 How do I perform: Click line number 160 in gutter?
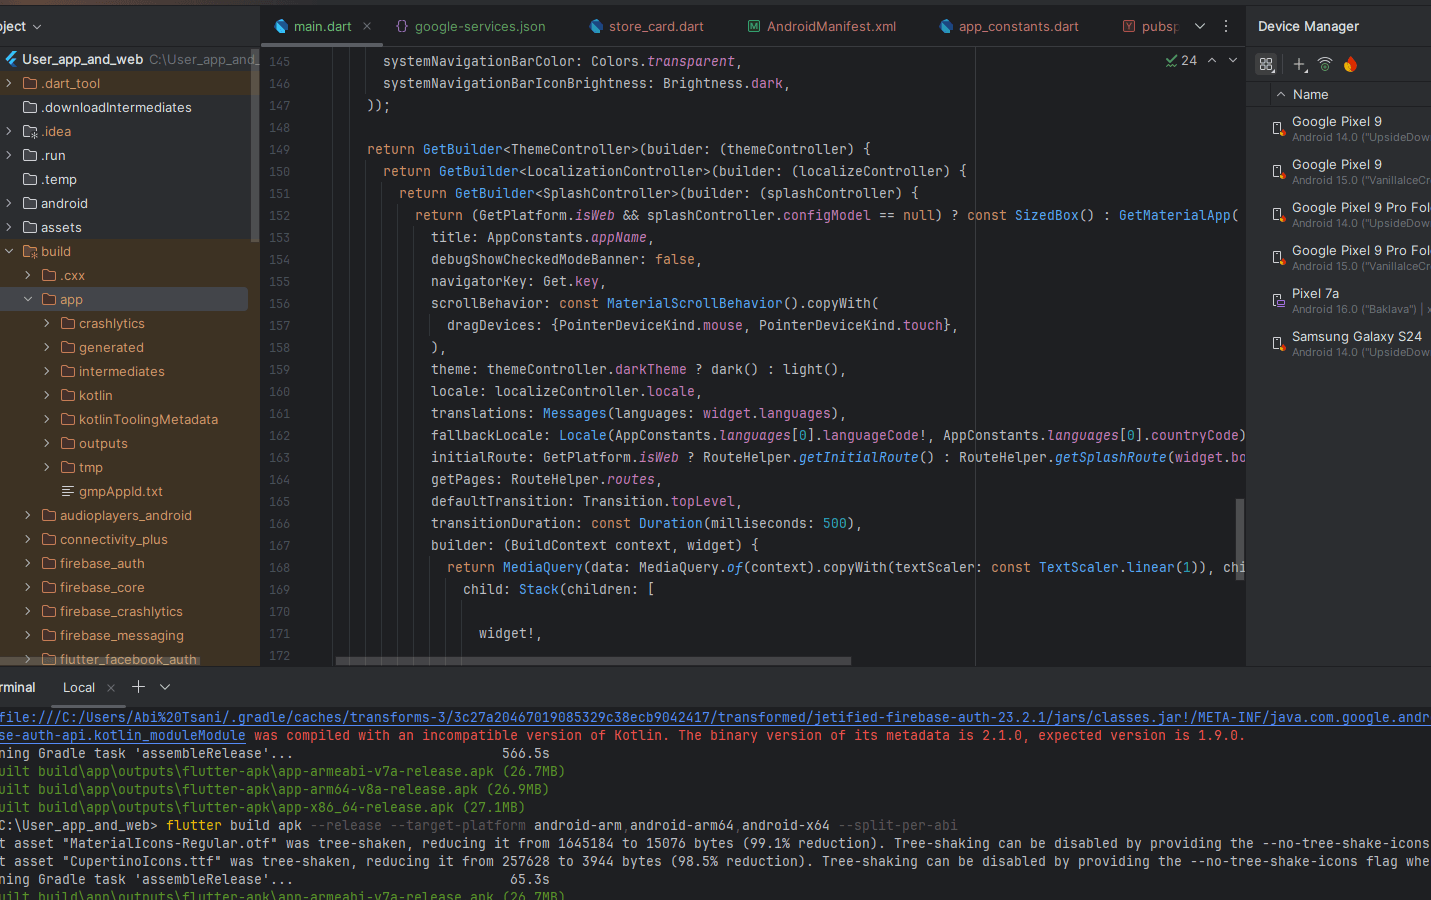tap(279, 391)
